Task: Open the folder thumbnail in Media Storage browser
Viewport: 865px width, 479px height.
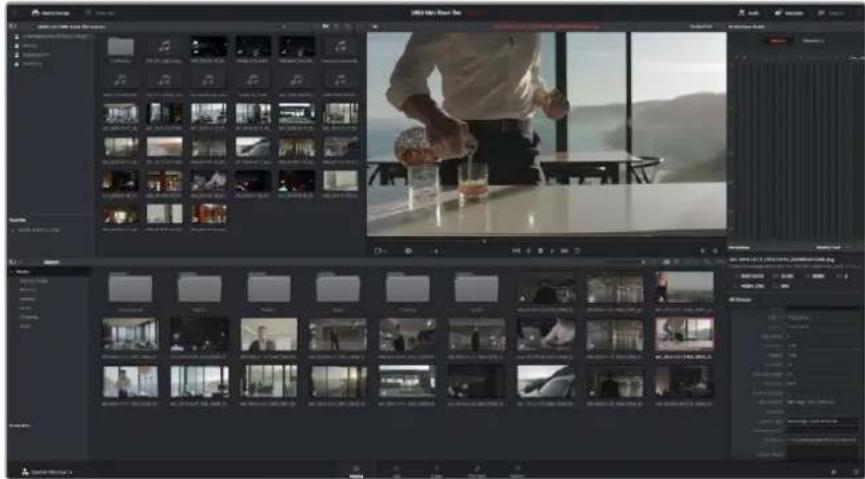Action: (120, 47)
